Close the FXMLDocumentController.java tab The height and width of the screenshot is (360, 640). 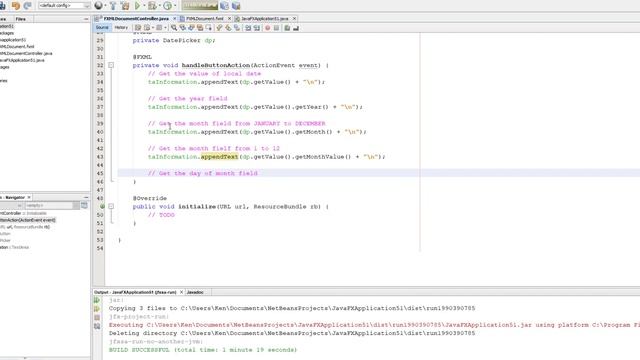pyautogui.click(x=175, y=19)
